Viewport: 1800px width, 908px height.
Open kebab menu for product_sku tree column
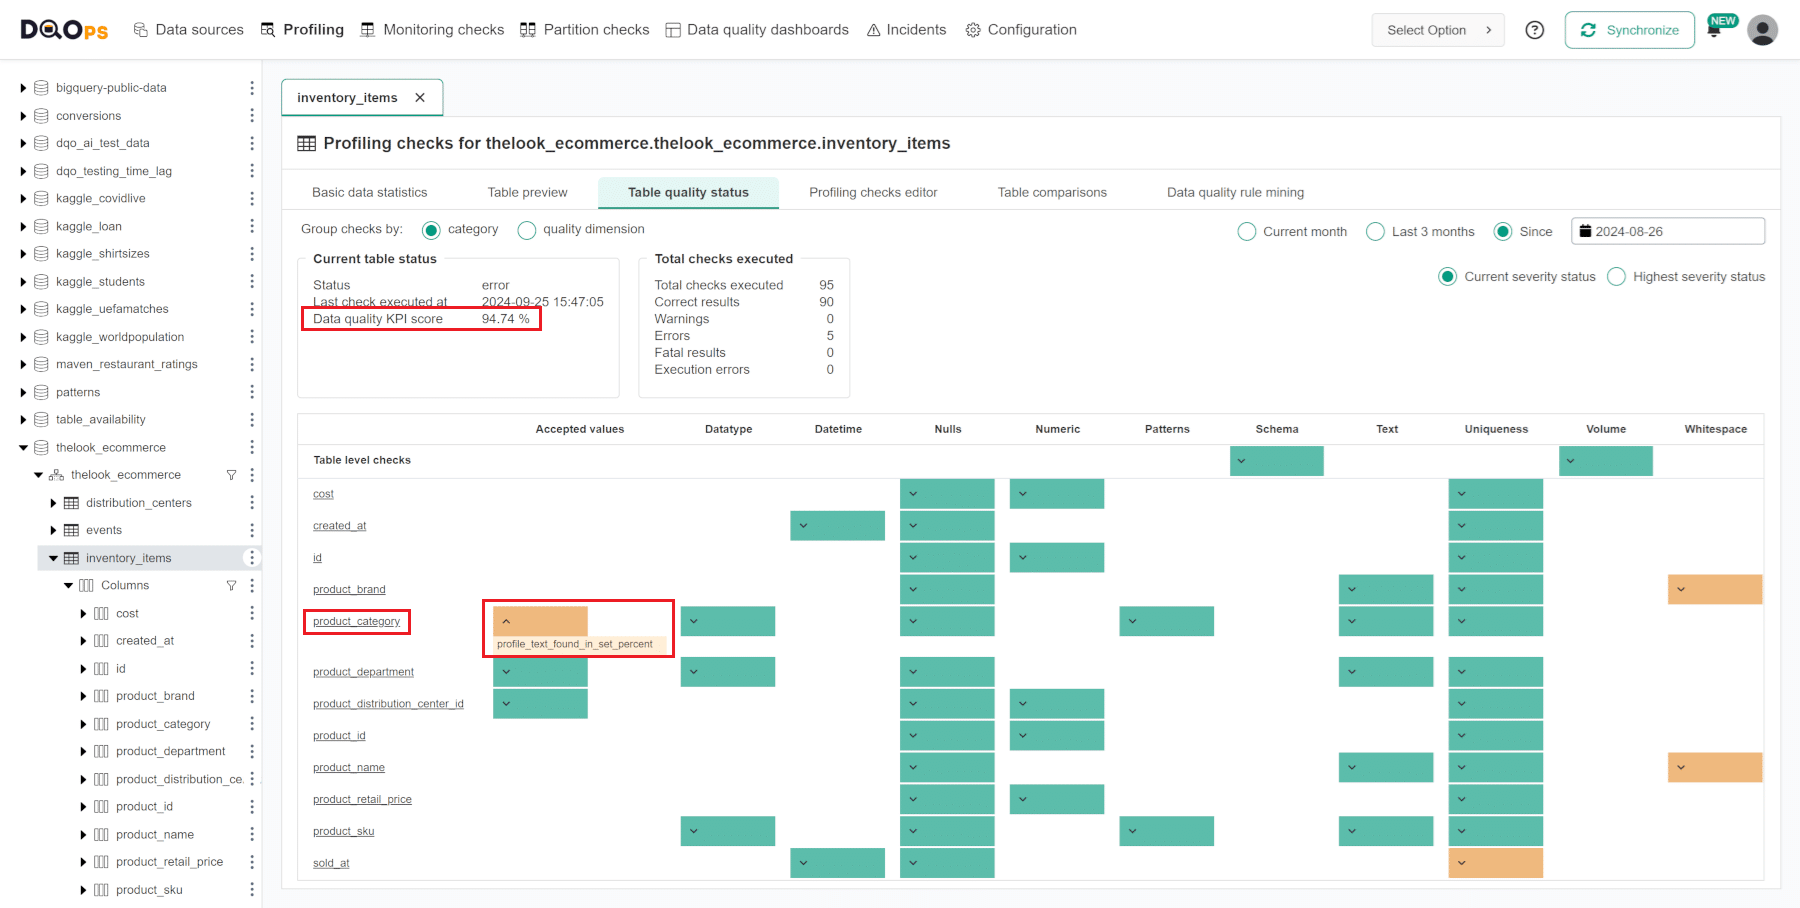click(252, 889)
